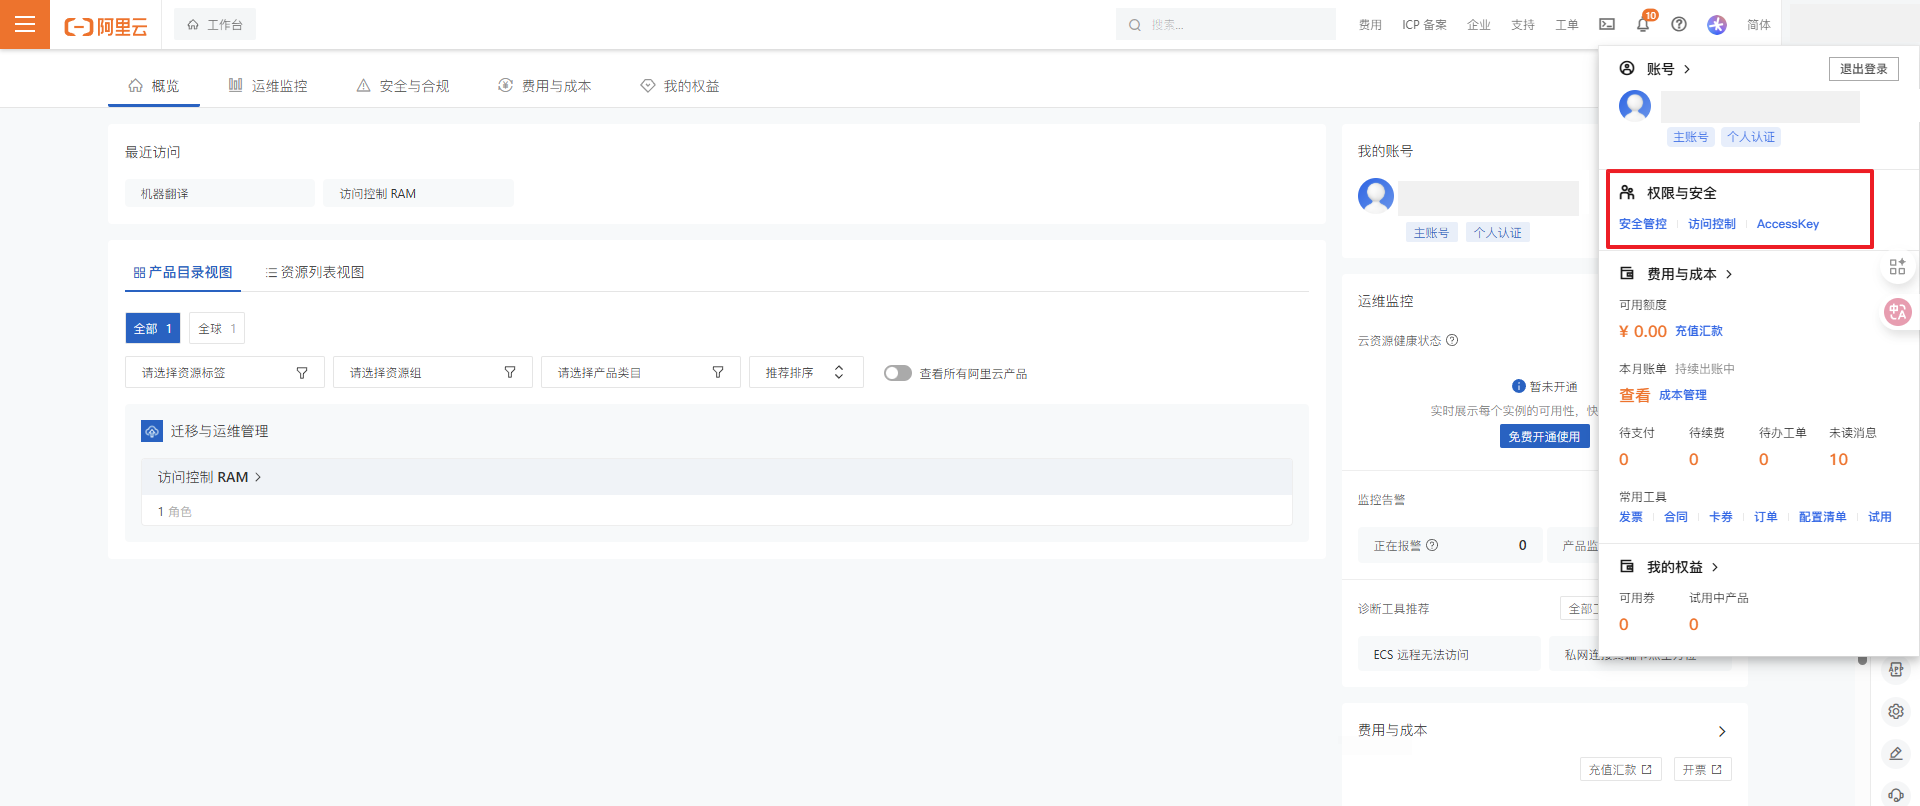Click the Alibaba Cloud logo
This screenshot has height=806, width=1920.
(106, 26)
